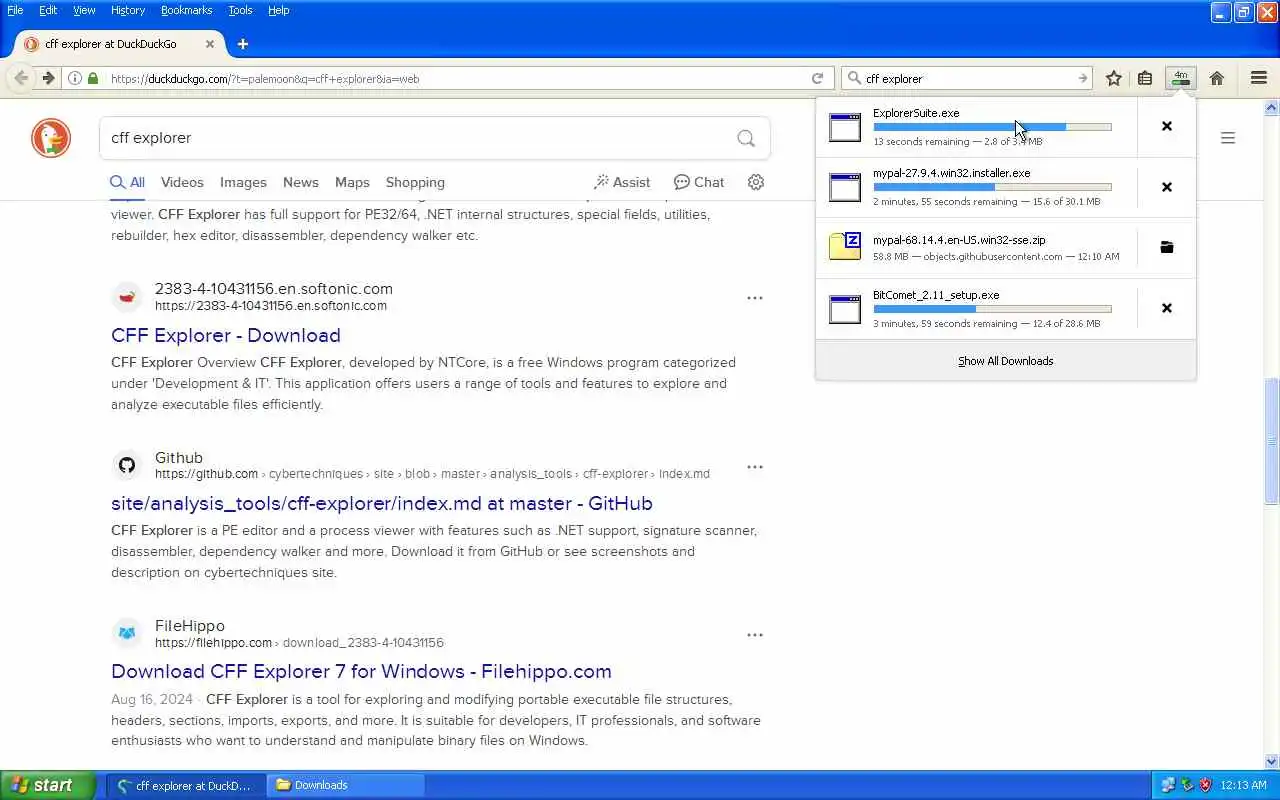Screen dimensions: 1280x800
Task: Open containing folder for mypal-68.14.4 zip
Action: click(x=1166, y=247)
